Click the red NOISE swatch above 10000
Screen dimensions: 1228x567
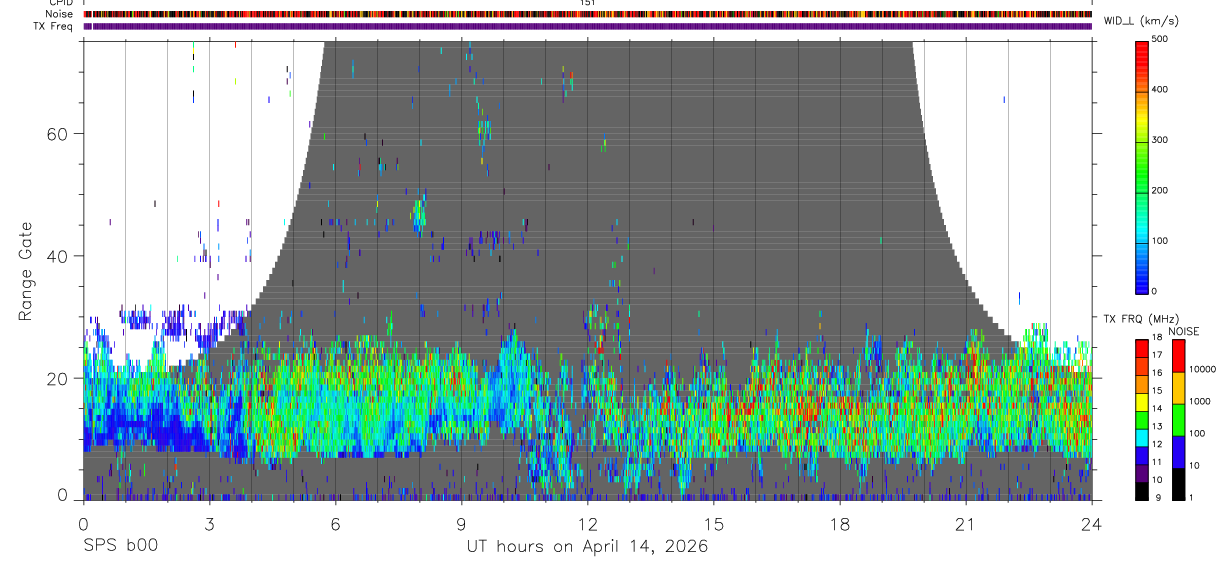click(x=1179, y=356)
